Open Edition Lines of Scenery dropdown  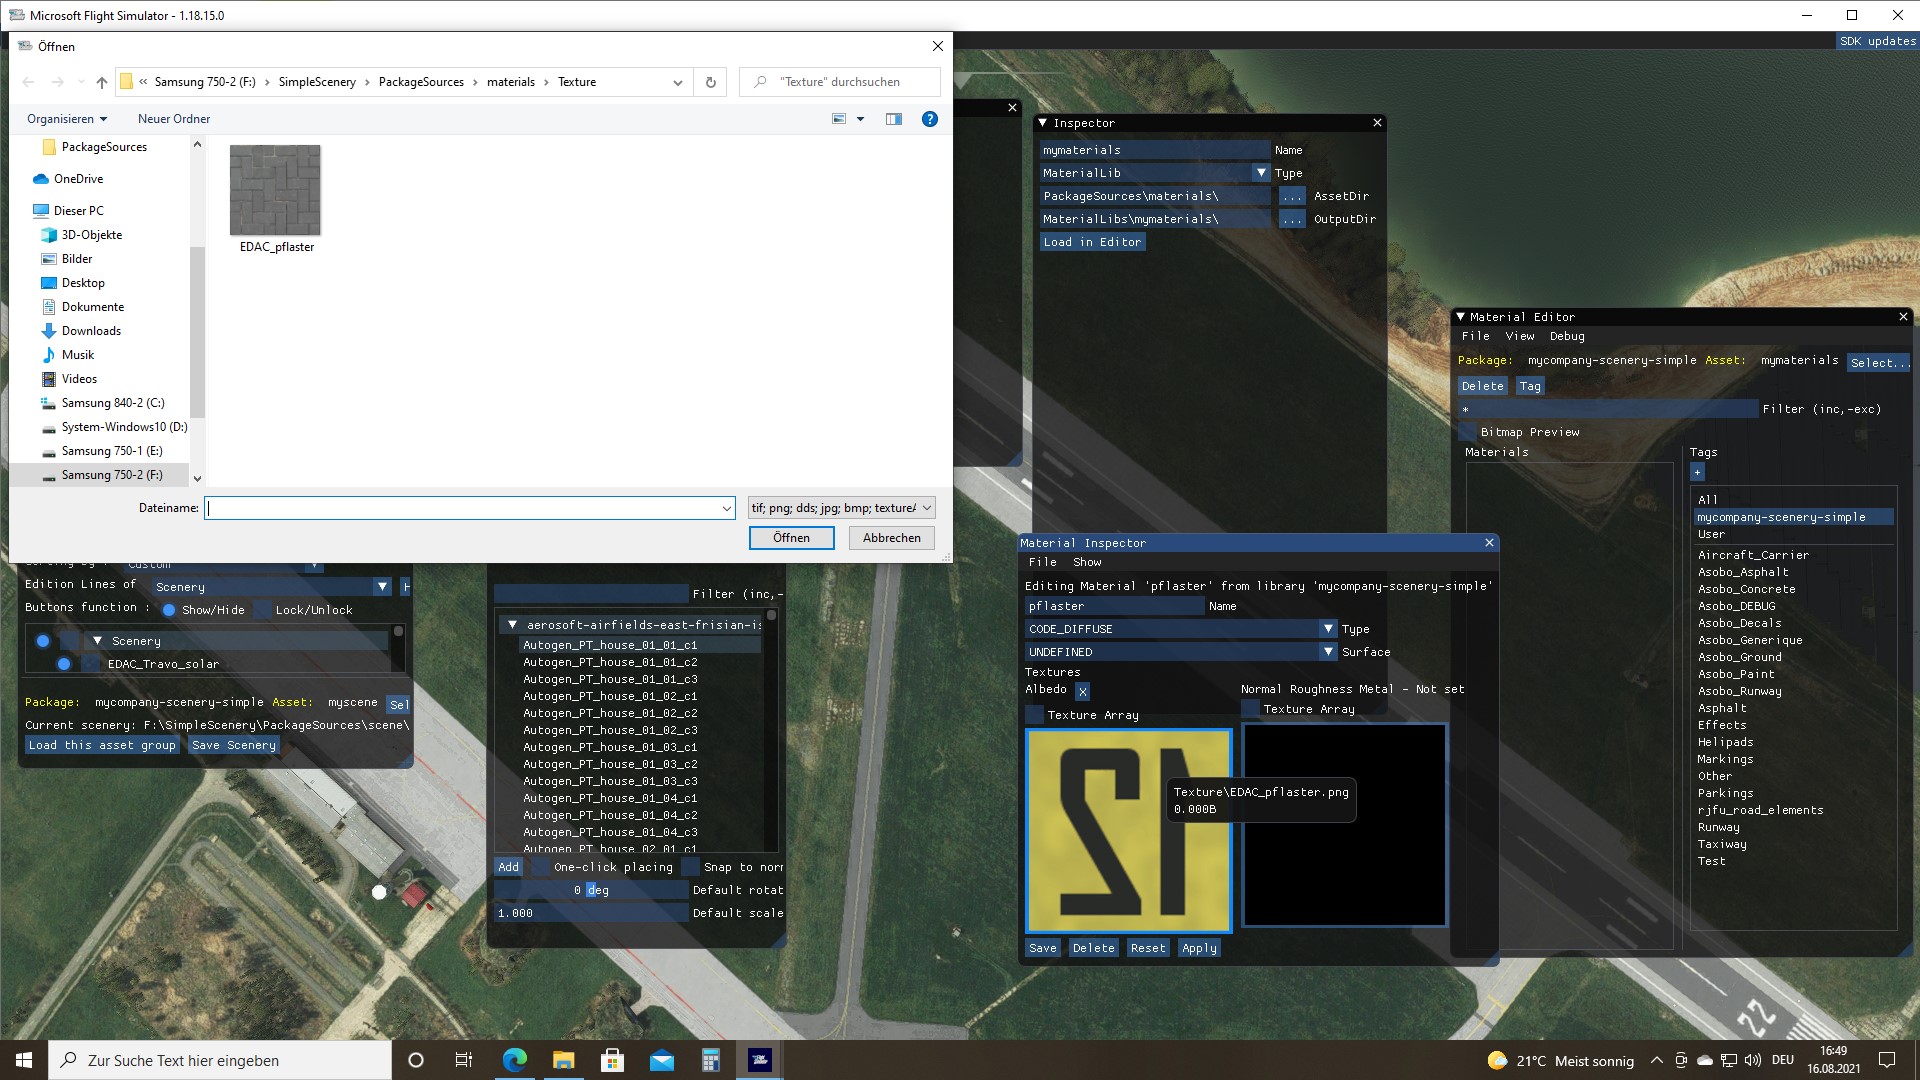(x=382, y=587)
